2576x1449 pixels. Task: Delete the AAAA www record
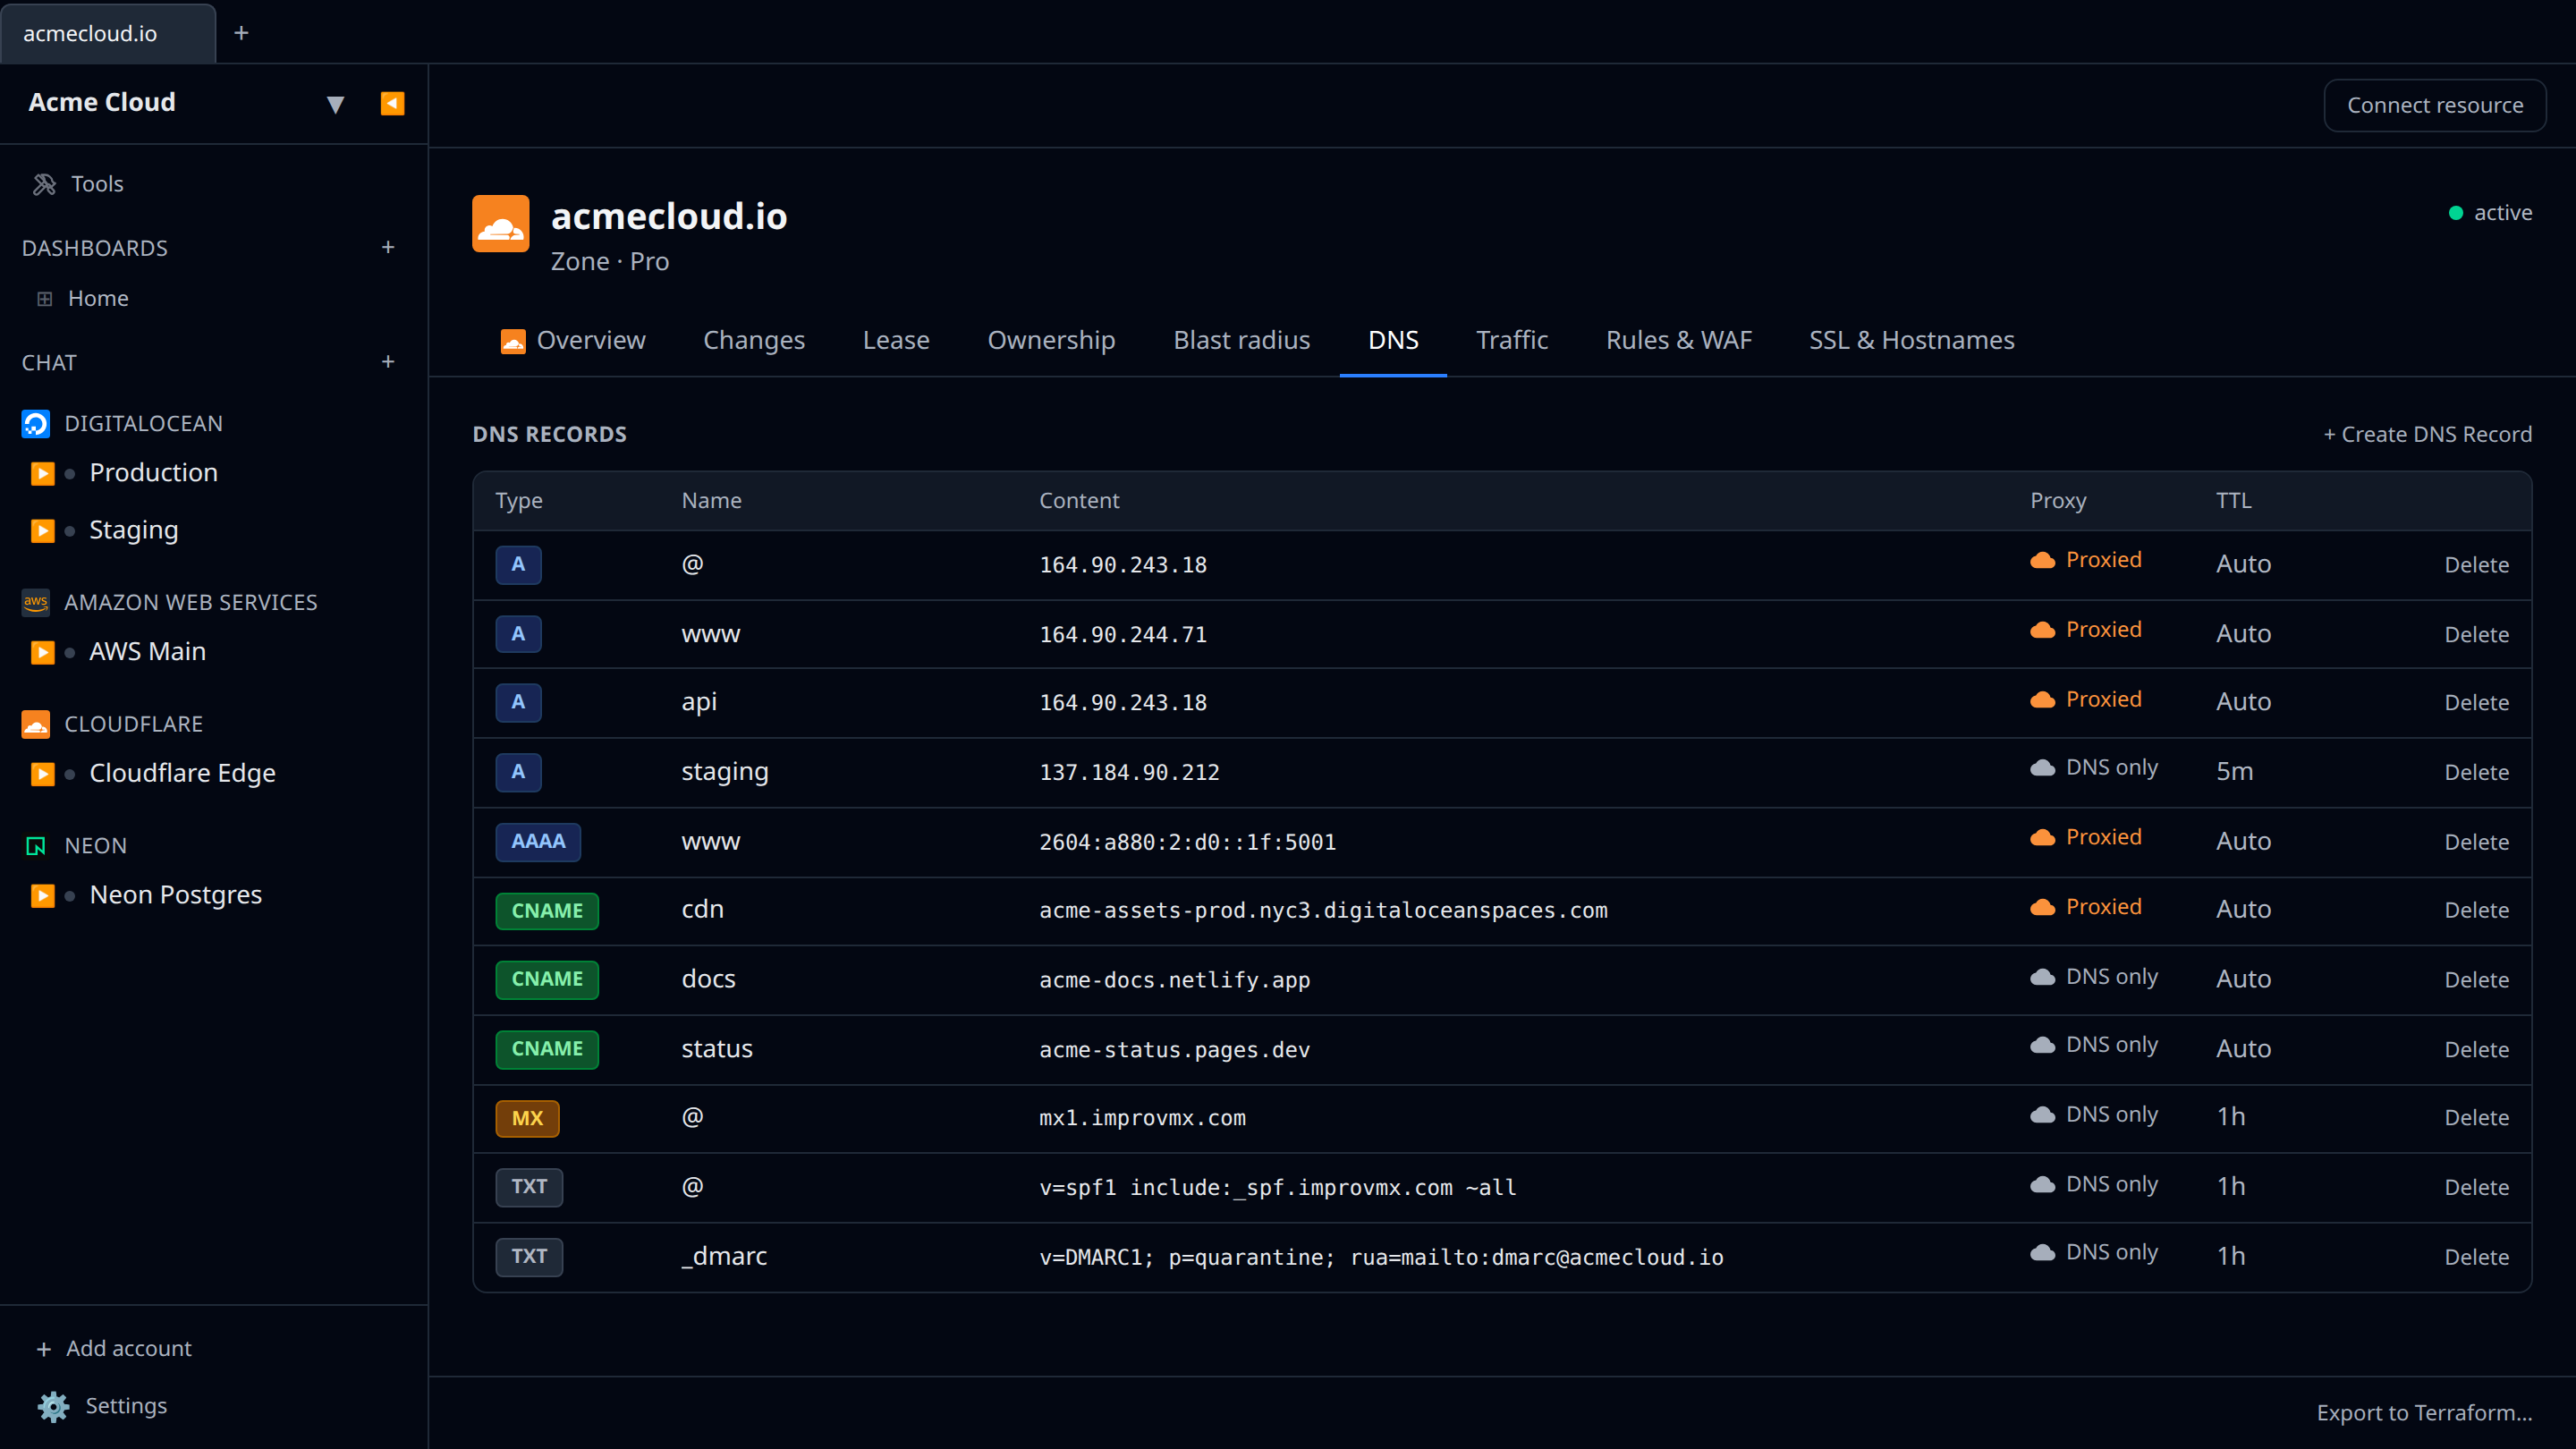click(x=2476, y=842)
